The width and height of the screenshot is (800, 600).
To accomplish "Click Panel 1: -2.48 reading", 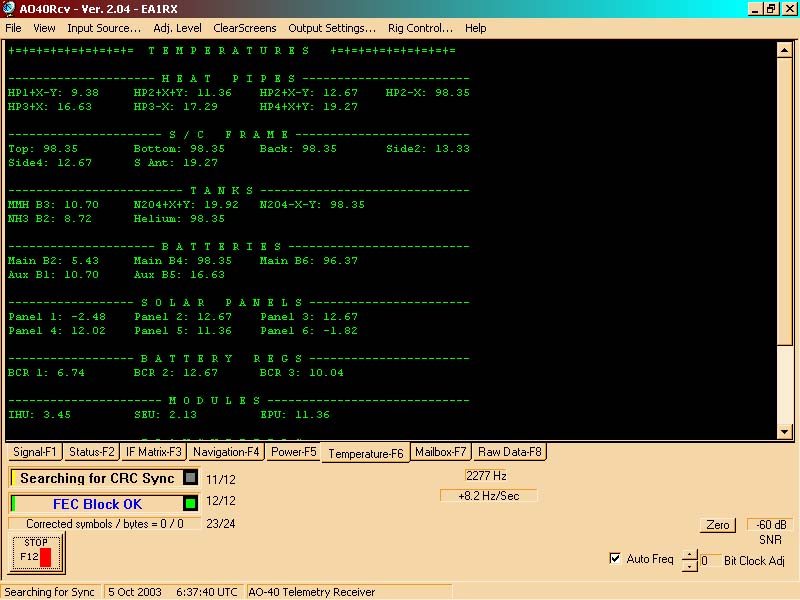I will coord(57,316).
